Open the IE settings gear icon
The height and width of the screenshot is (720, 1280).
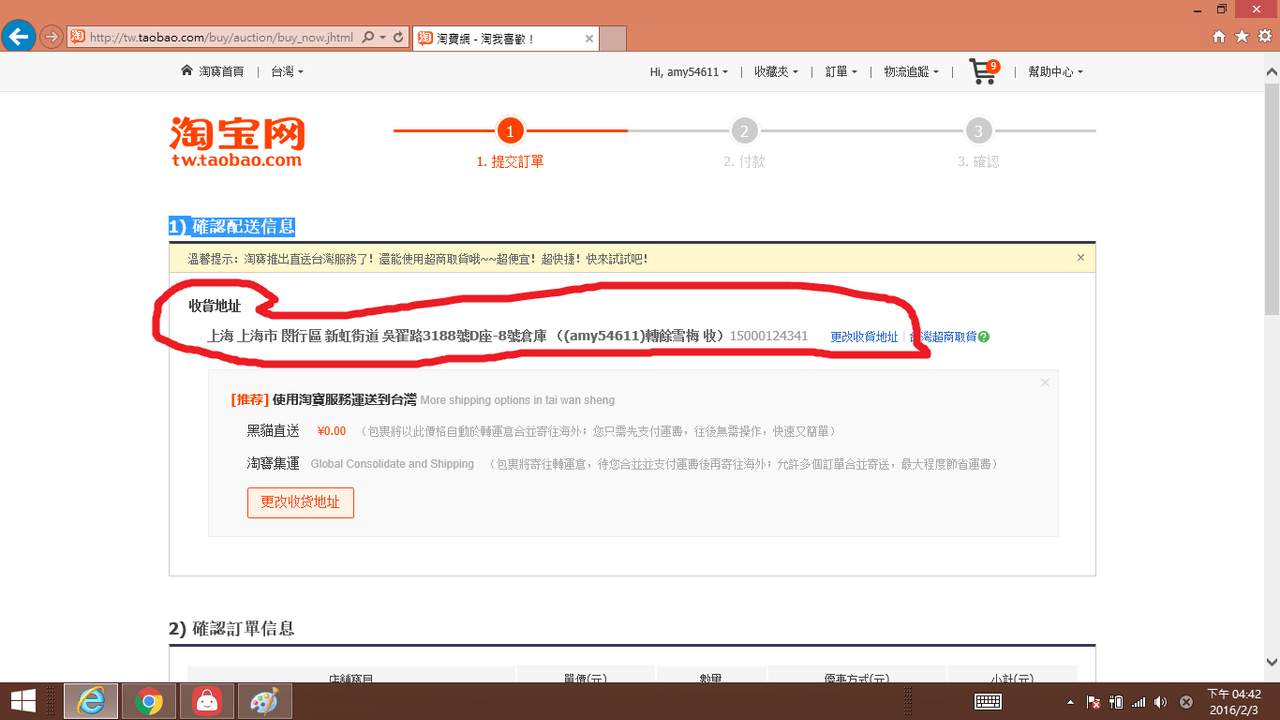pyautogui.click(x=1265, y=37)
